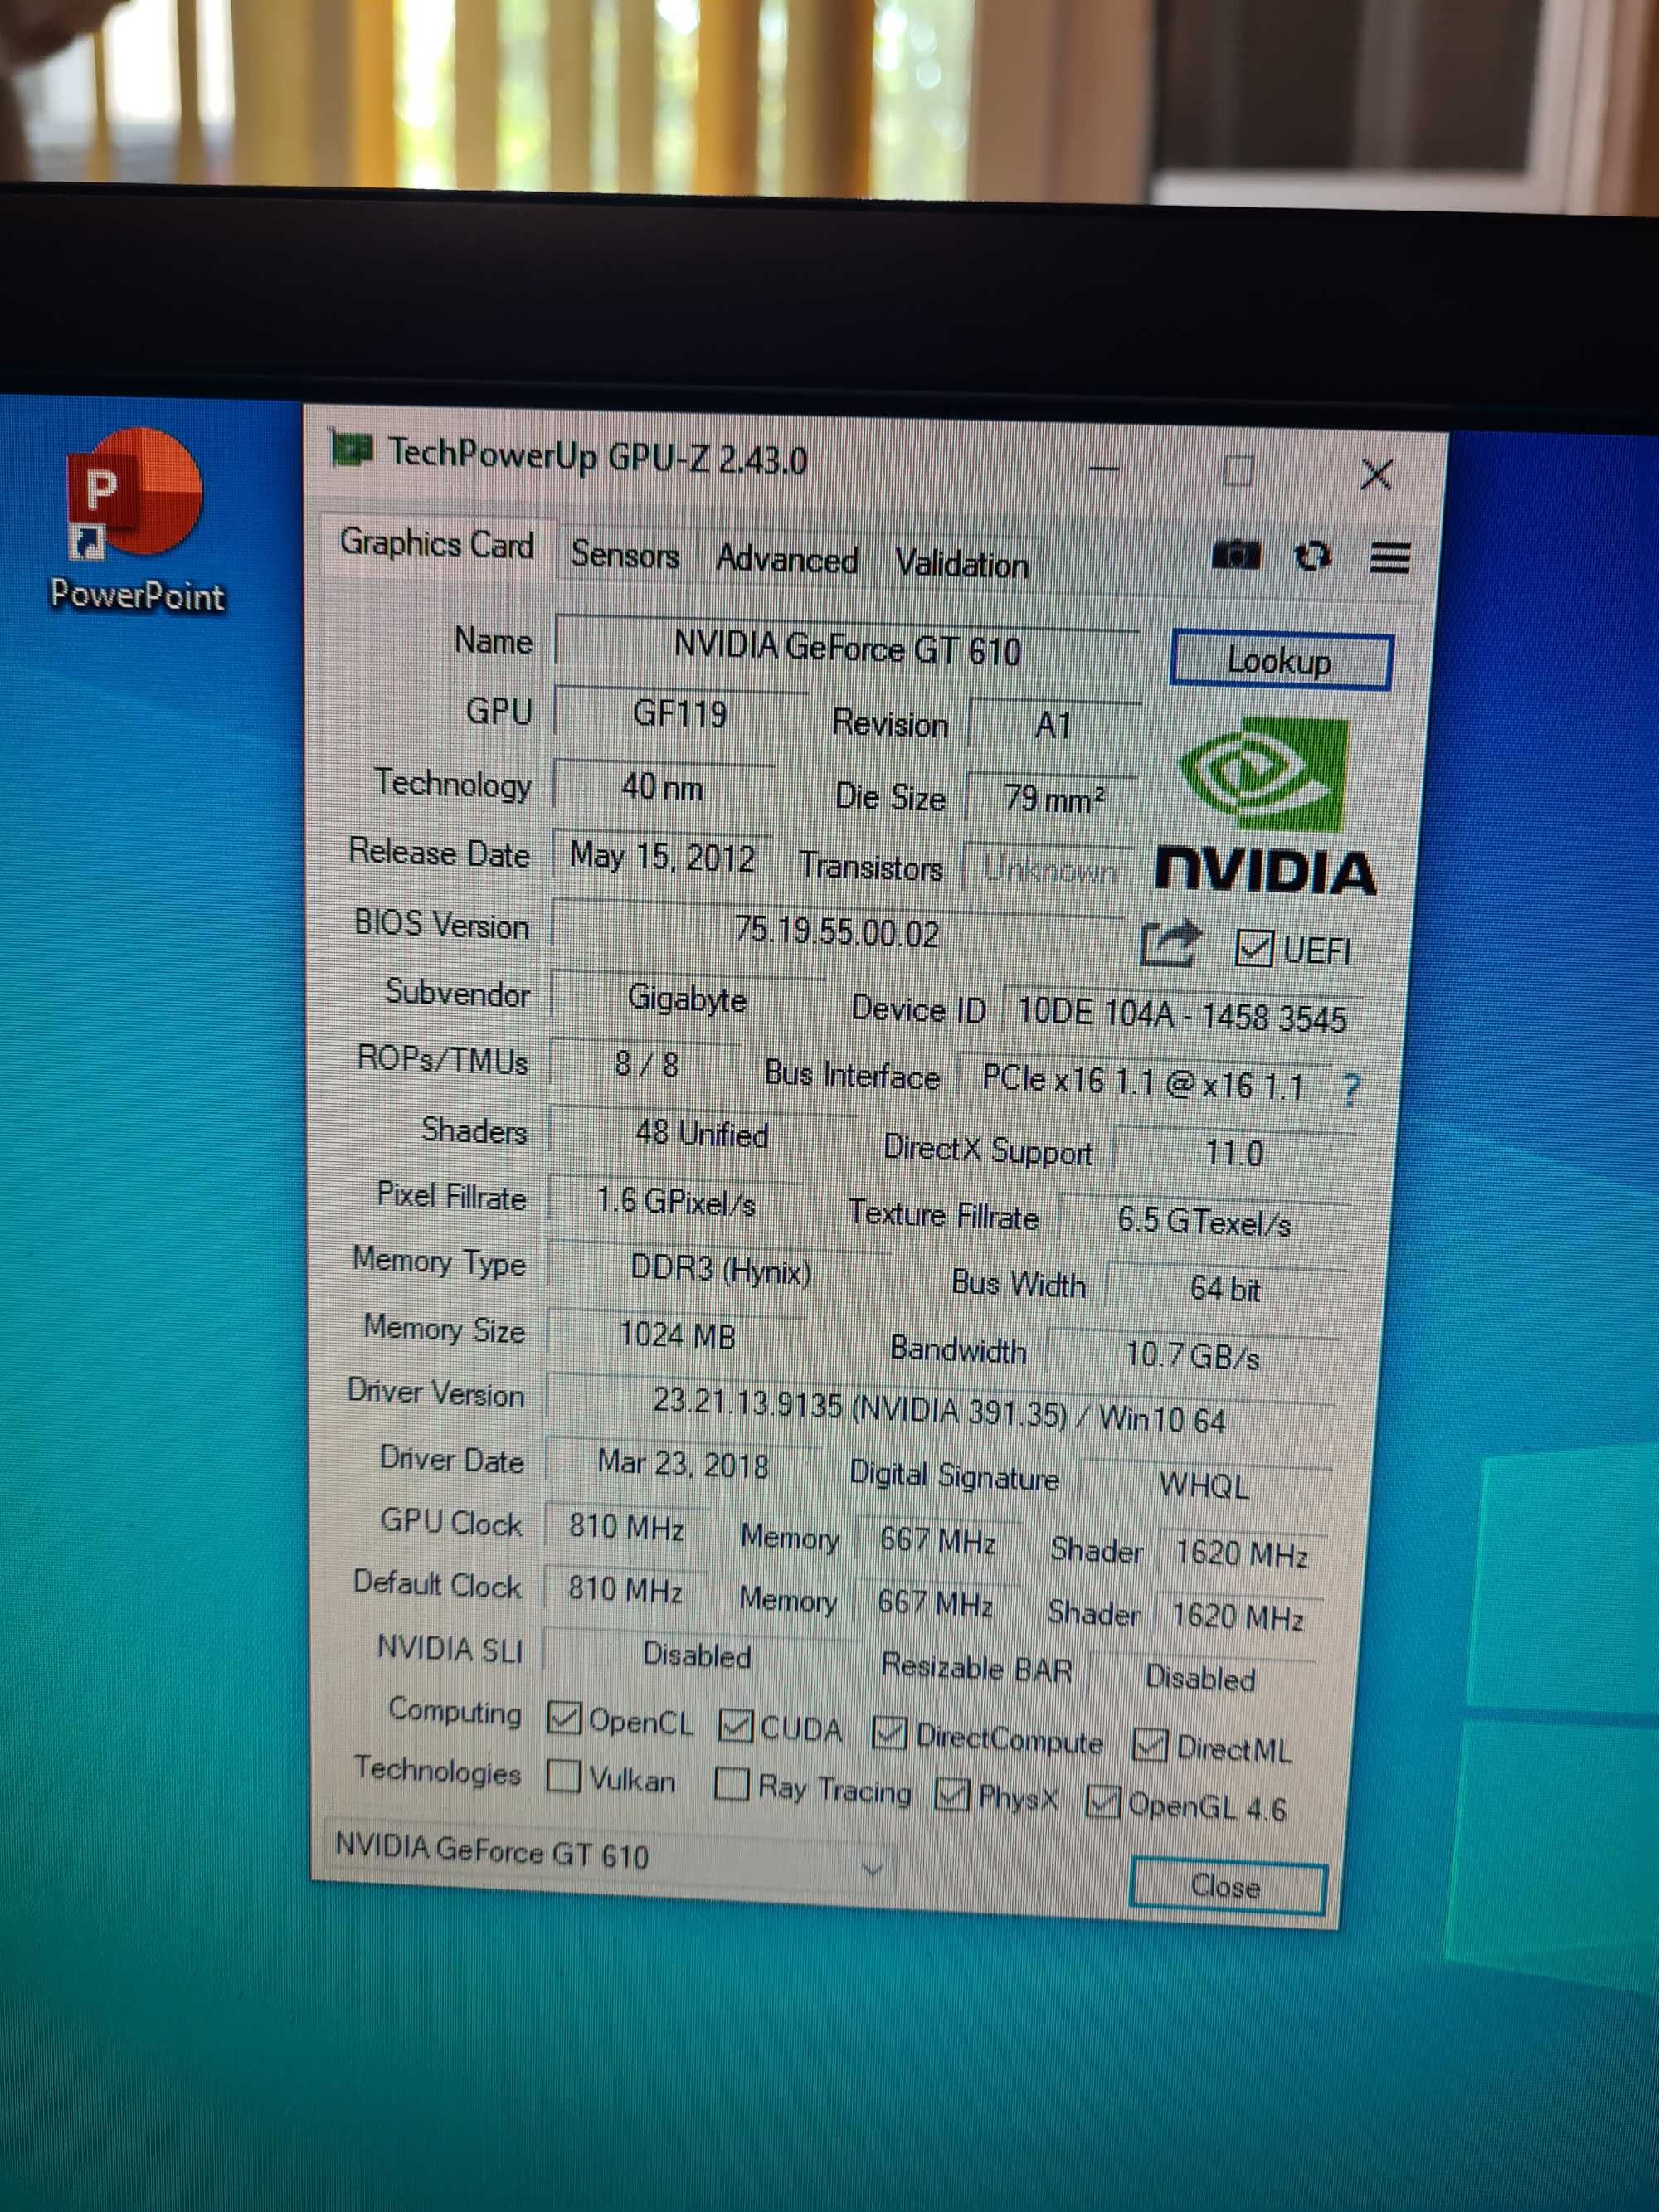Image resolution: width=1659 pixels, height=2212 pixels.
Task: Switch to the Advanced tab
Action: [x=787, y=559]
